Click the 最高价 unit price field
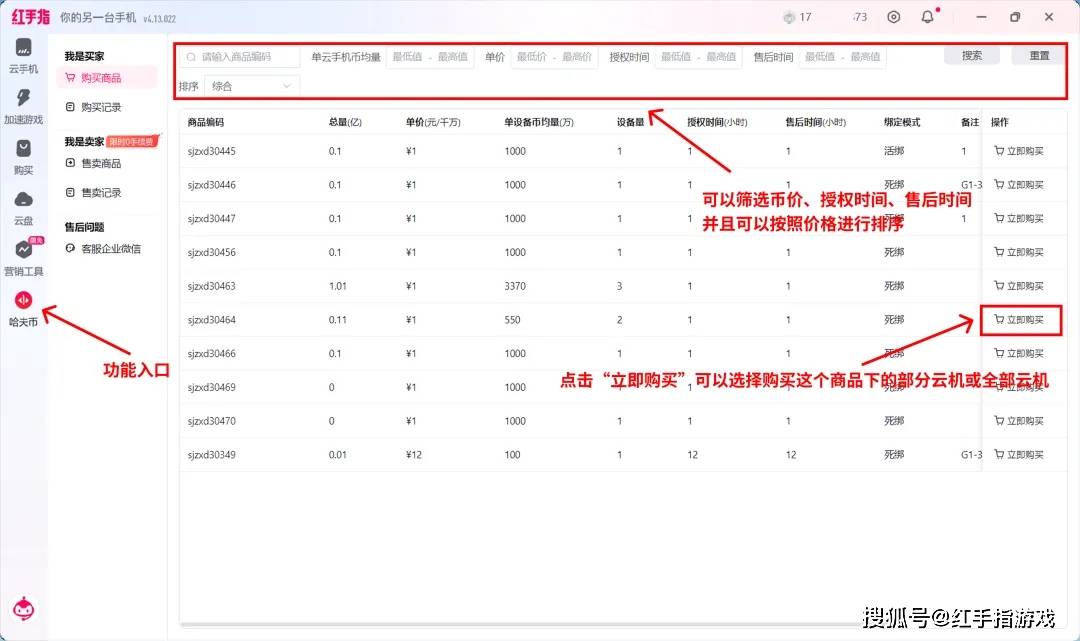Image resolution: width=1080 pixels, height=641 pixels. (x=577, y=56)
